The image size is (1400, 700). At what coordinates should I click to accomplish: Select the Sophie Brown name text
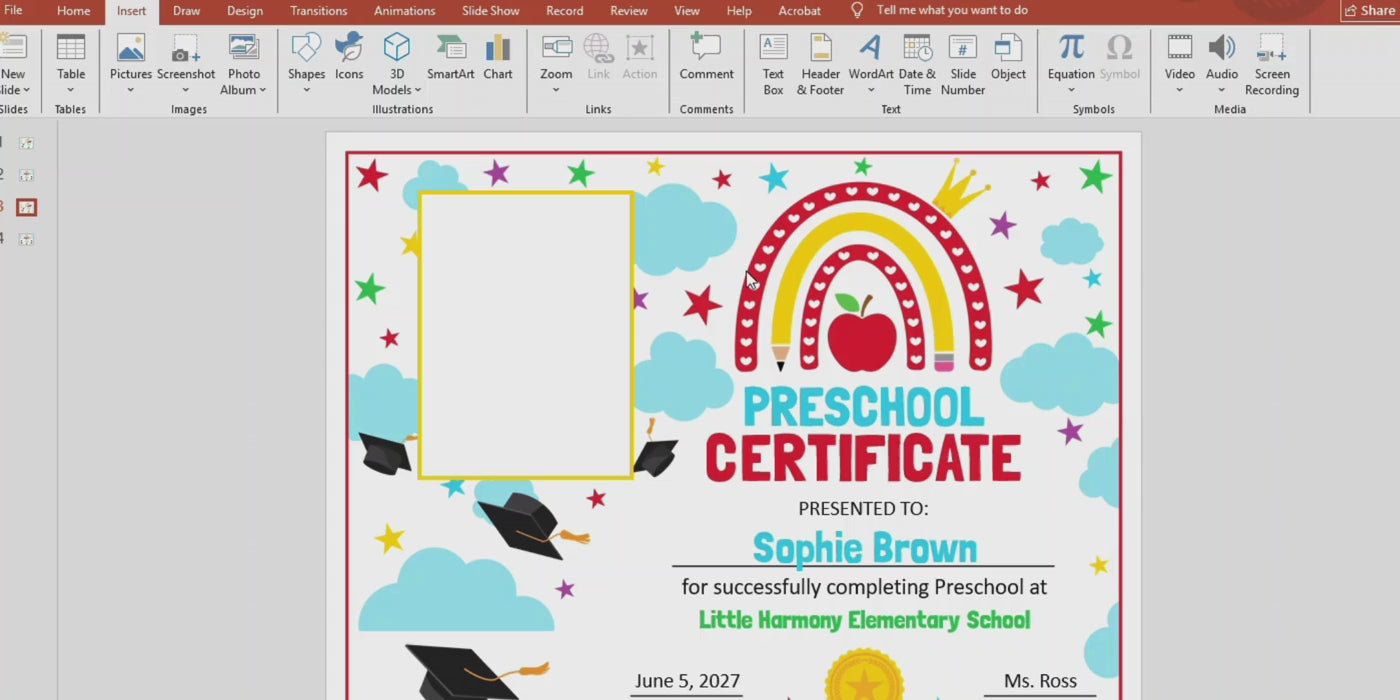[864, 548]
